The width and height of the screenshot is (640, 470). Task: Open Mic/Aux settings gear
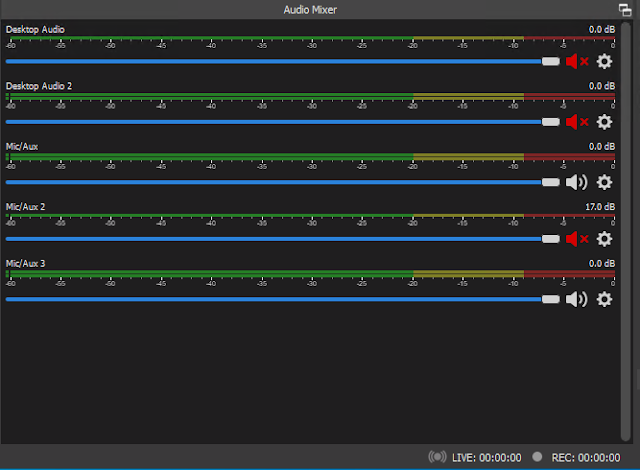604,182
